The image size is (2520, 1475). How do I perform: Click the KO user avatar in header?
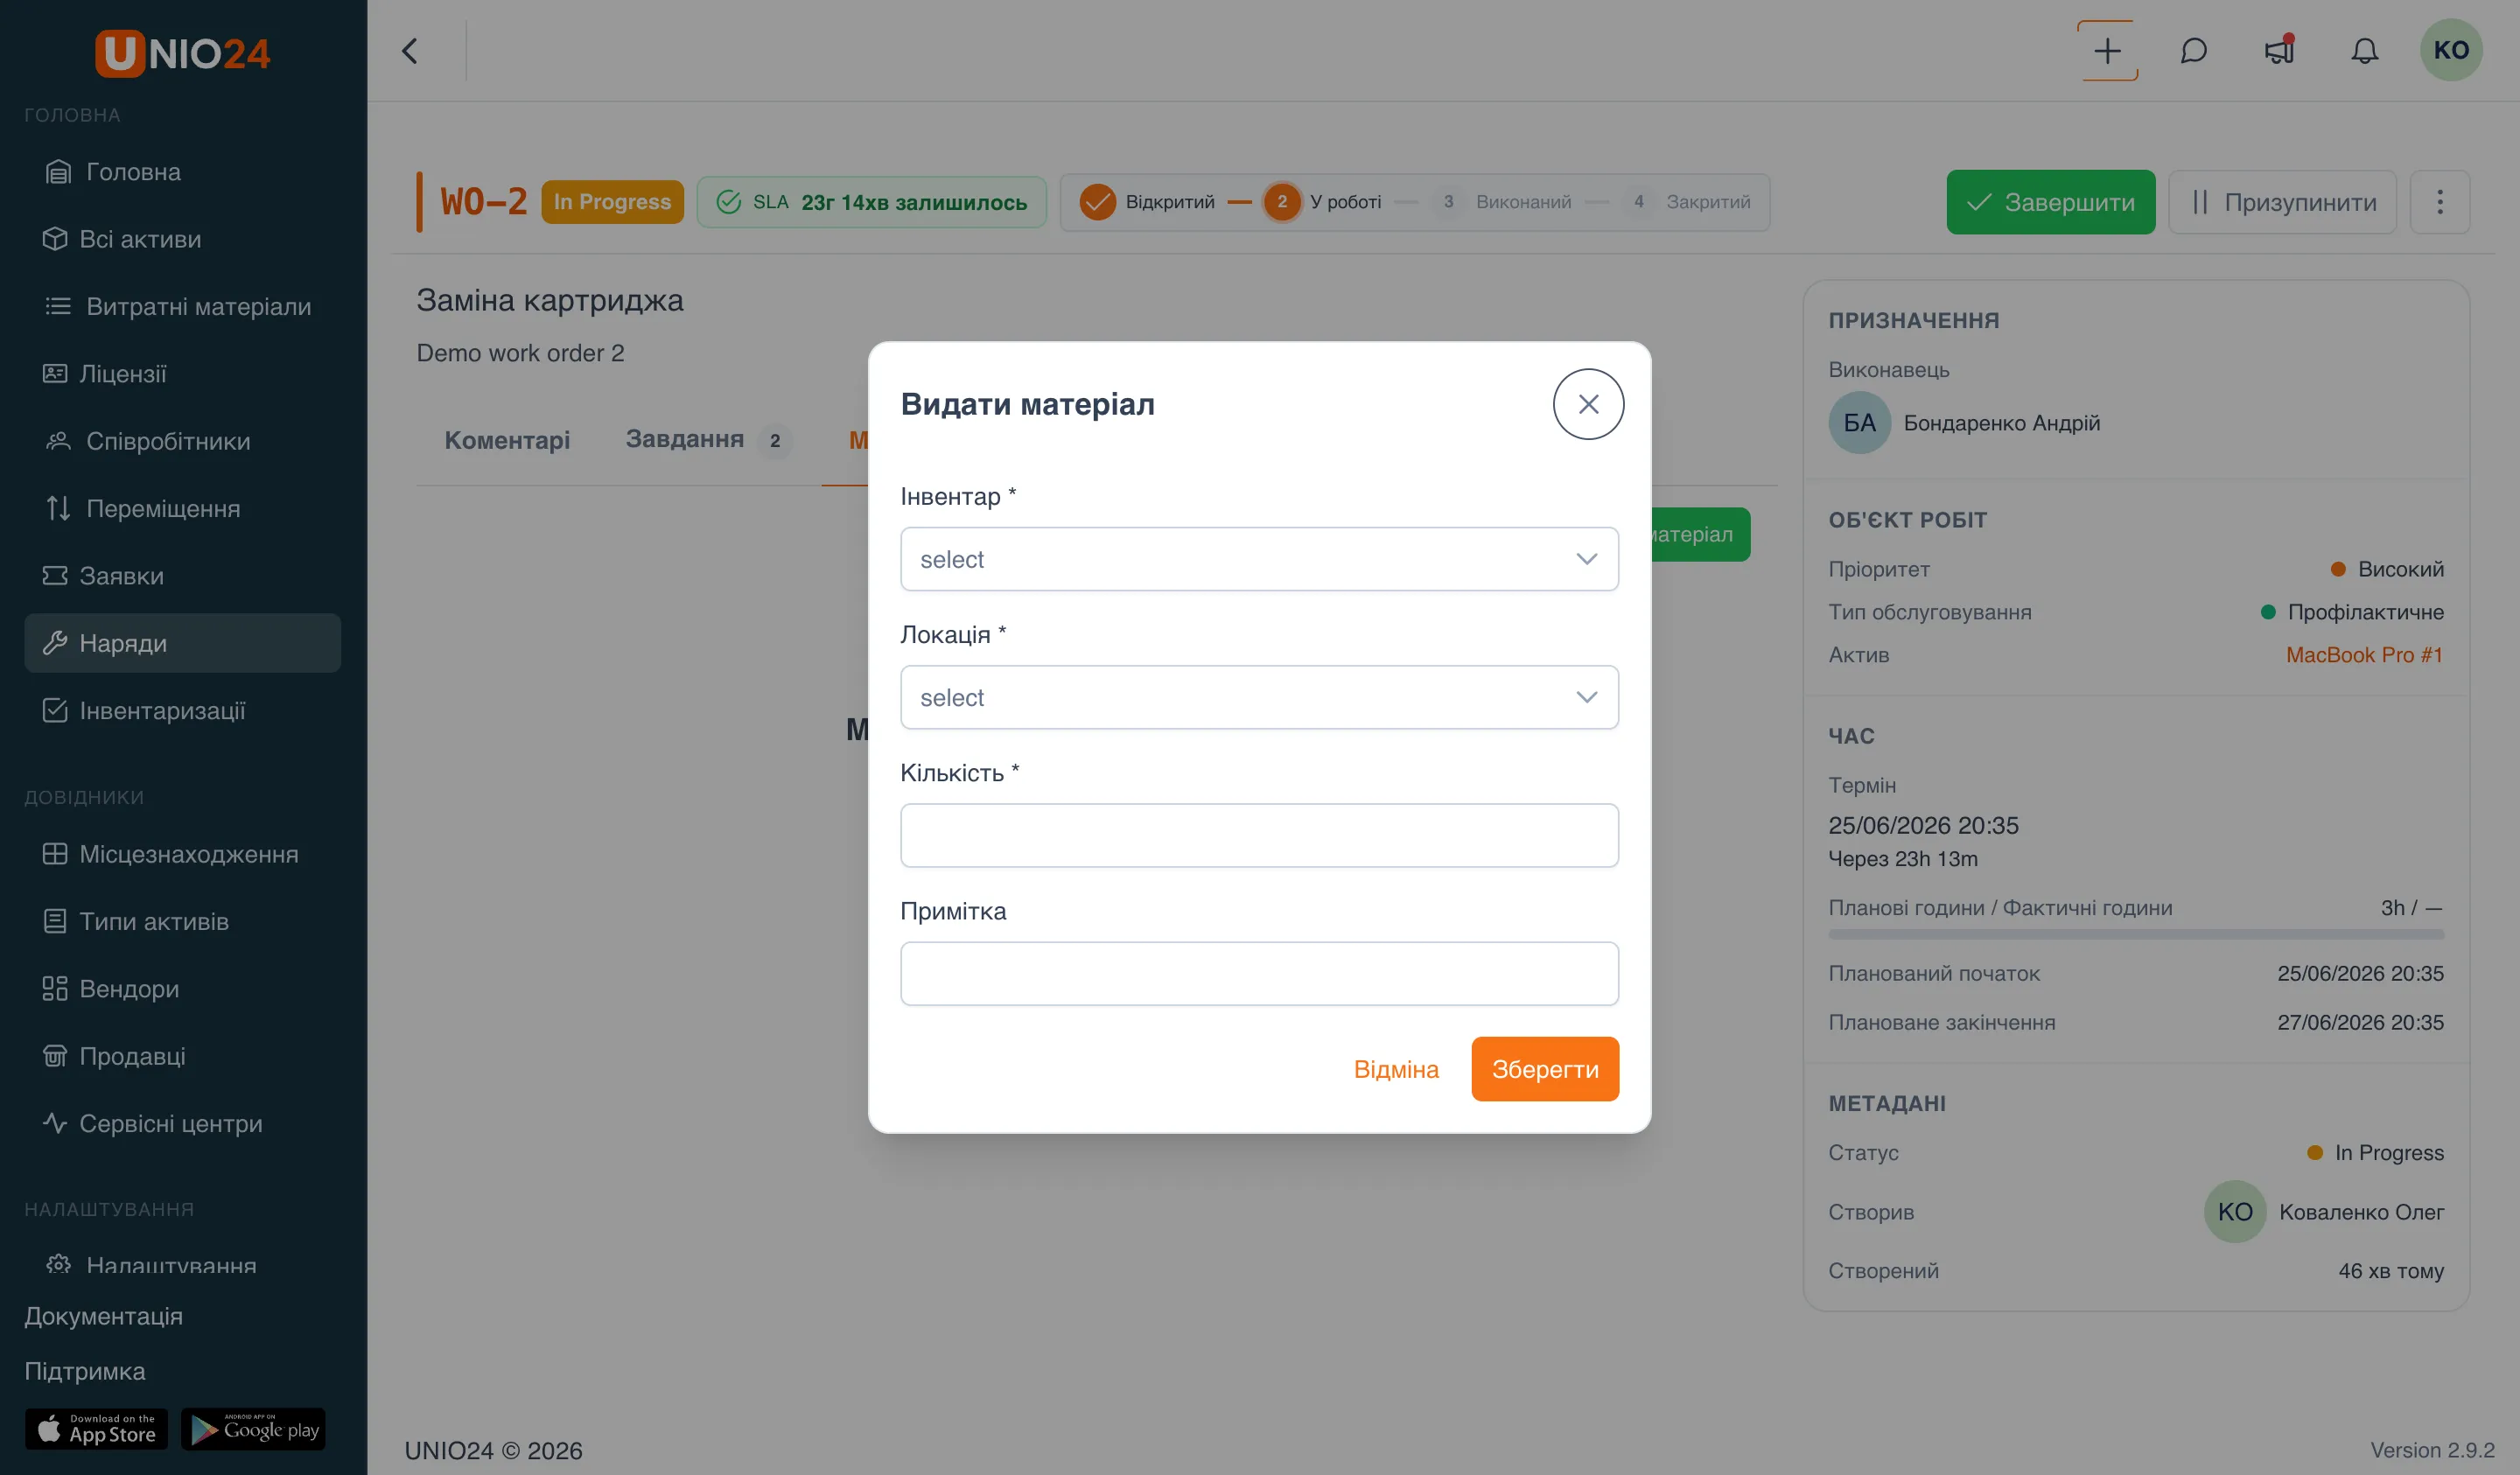pos(2450,50)
